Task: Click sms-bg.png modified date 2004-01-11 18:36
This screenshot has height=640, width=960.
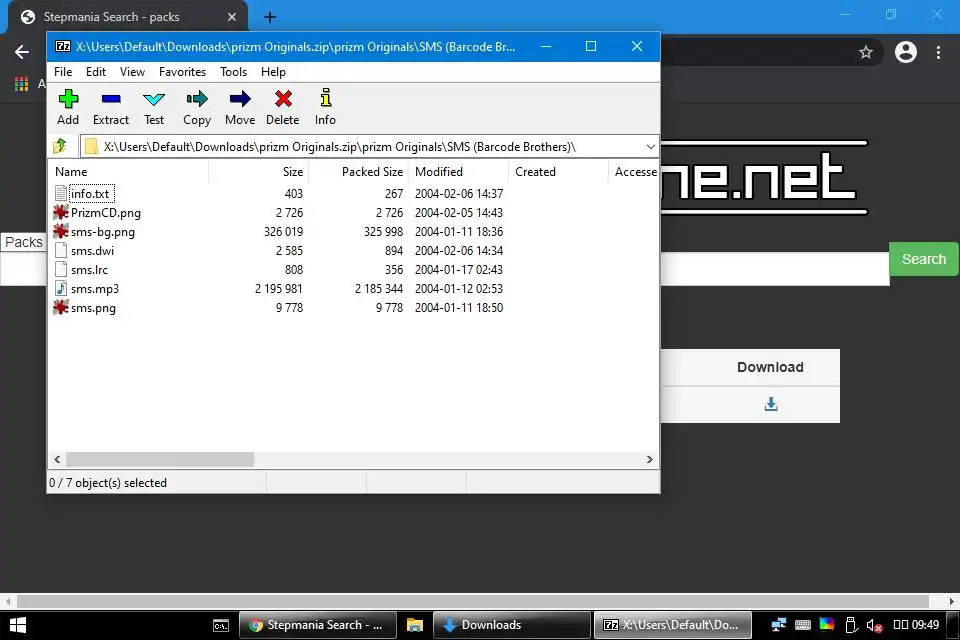Action: (x=459, y=232)
